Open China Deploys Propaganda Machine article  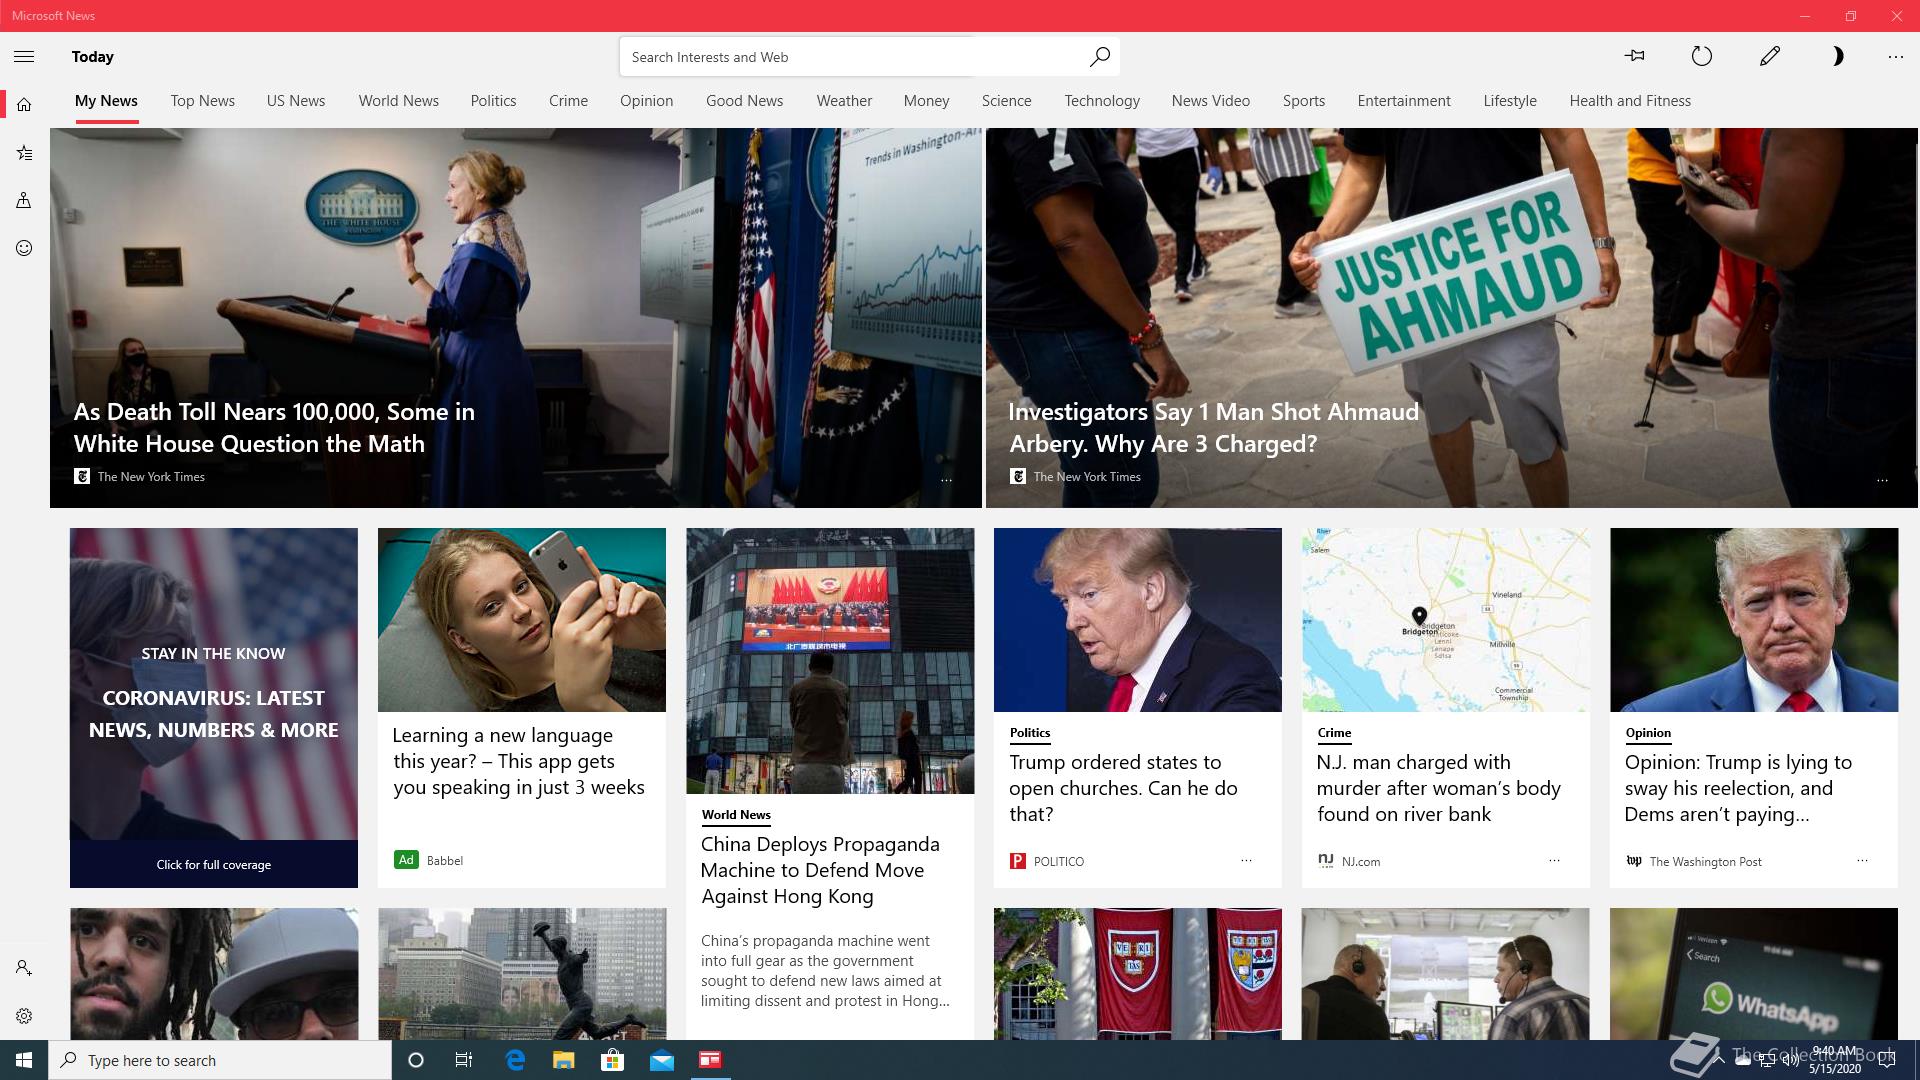pos(820,870)
